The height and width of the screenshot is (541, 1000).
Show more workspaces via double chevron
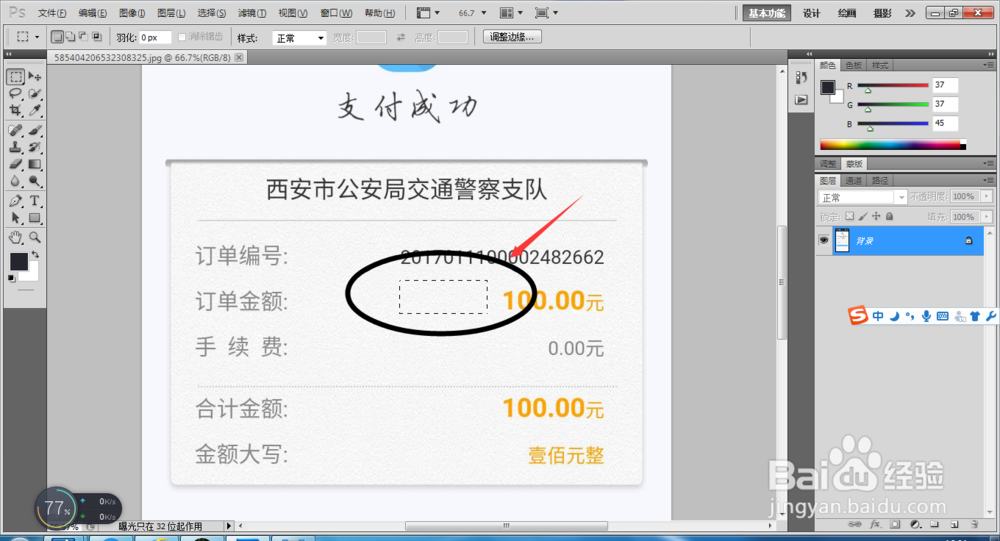point(910,13)
